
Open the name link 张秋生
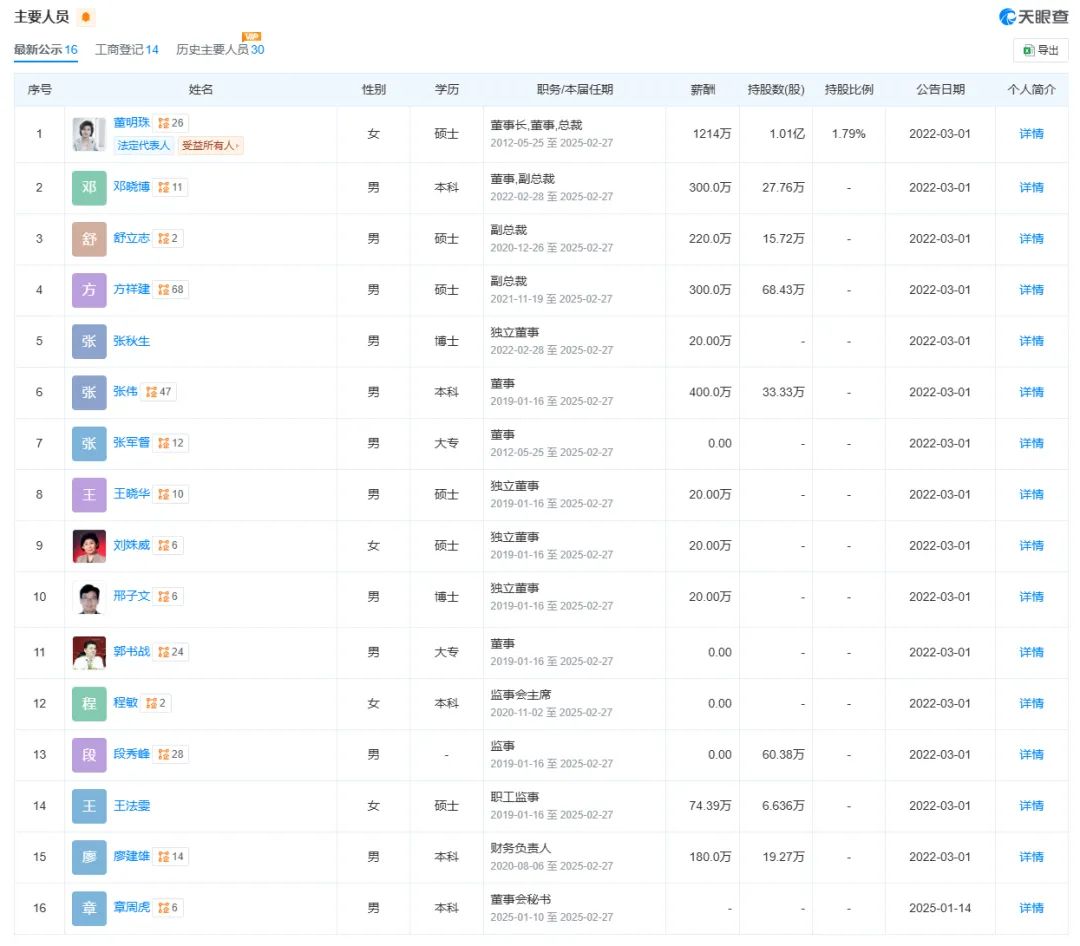(x=131, y=341)
